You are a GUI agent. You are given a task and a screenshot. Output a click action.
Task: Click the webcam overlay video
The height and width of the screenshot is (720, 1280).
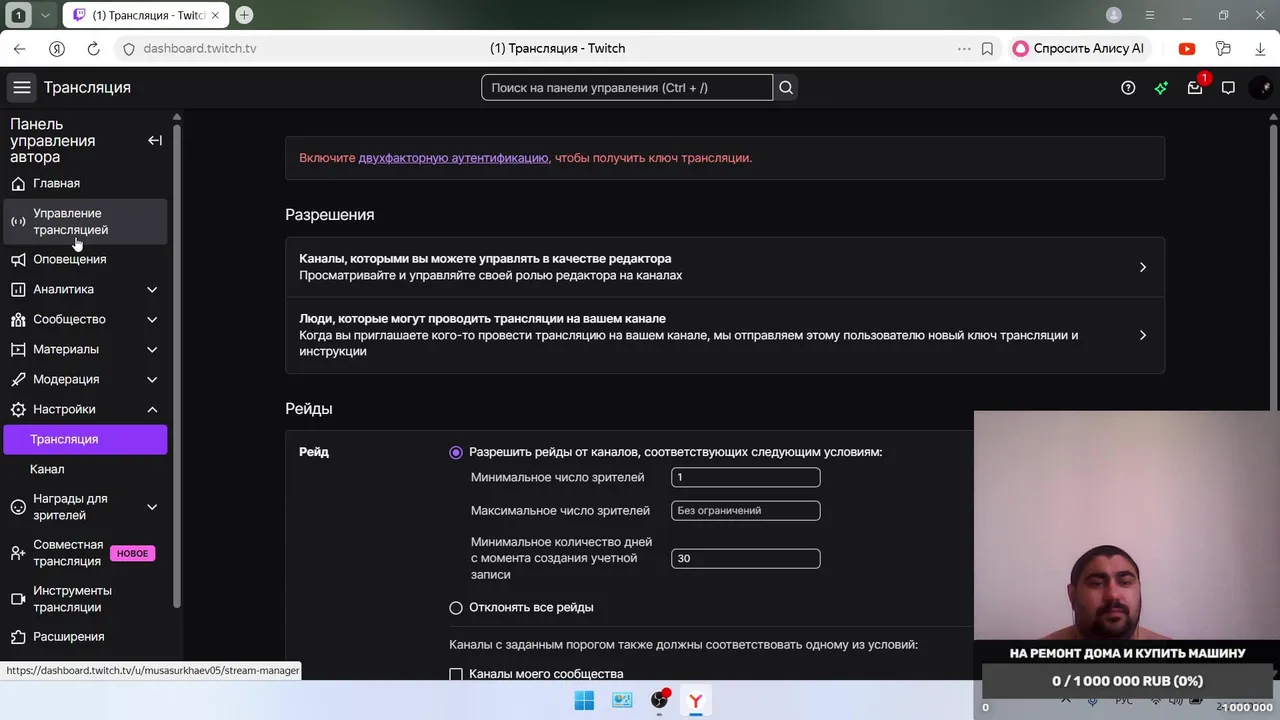[1127, 525]
